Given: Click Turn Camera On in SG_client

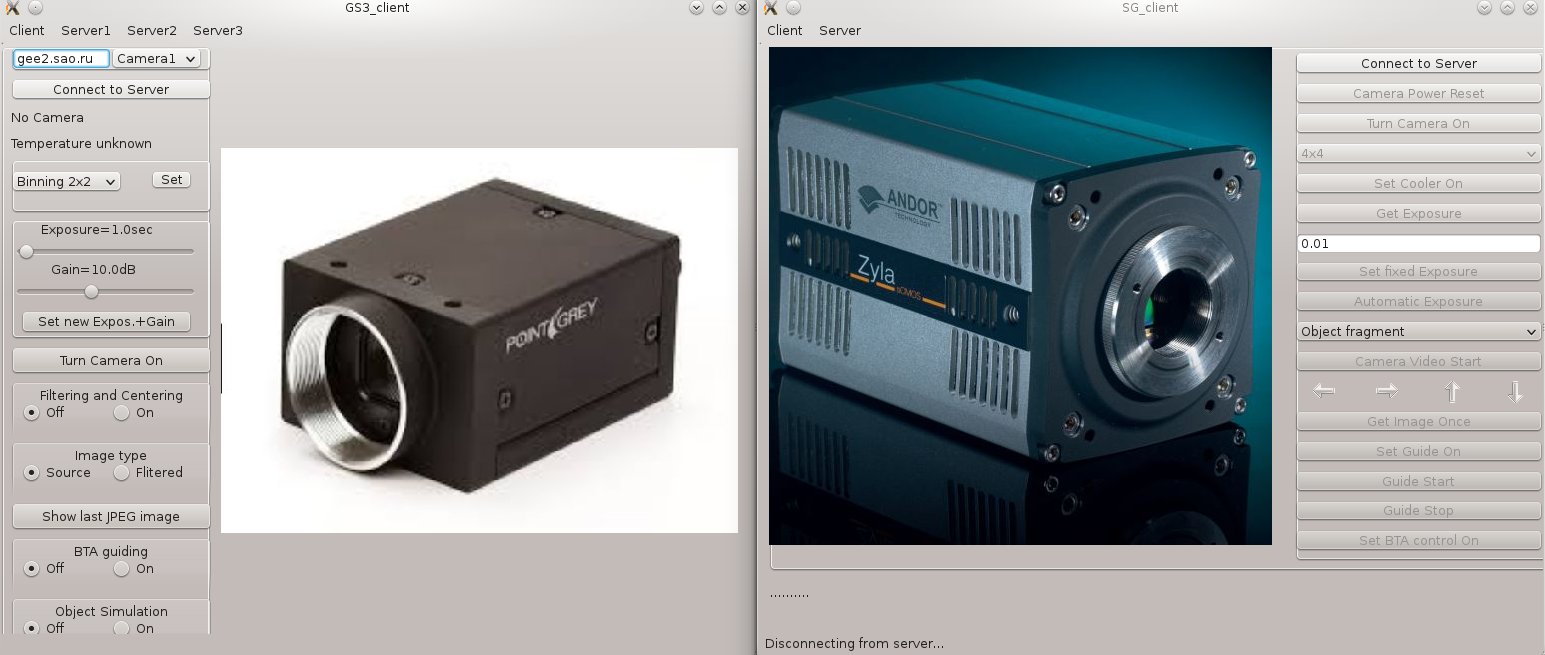Looking at the screenshot, I should click(1418, 123).
